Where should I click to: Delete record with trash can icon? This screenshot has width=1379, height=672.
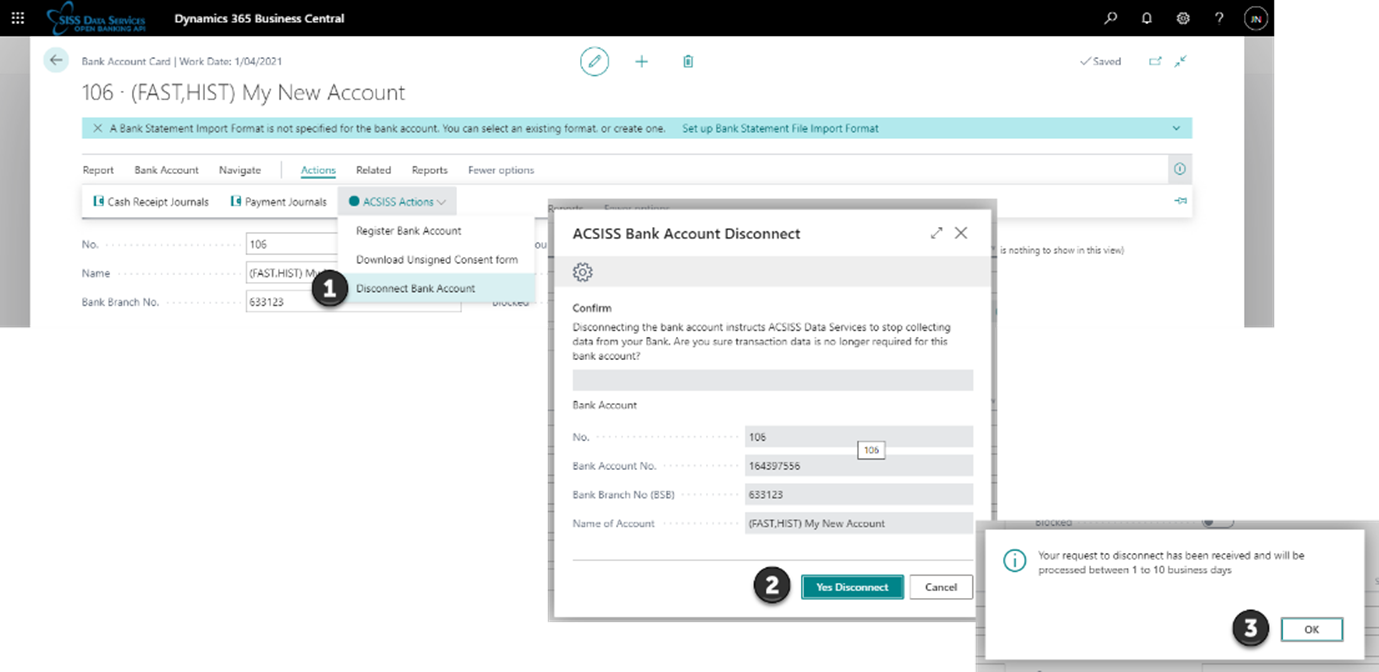688,61
